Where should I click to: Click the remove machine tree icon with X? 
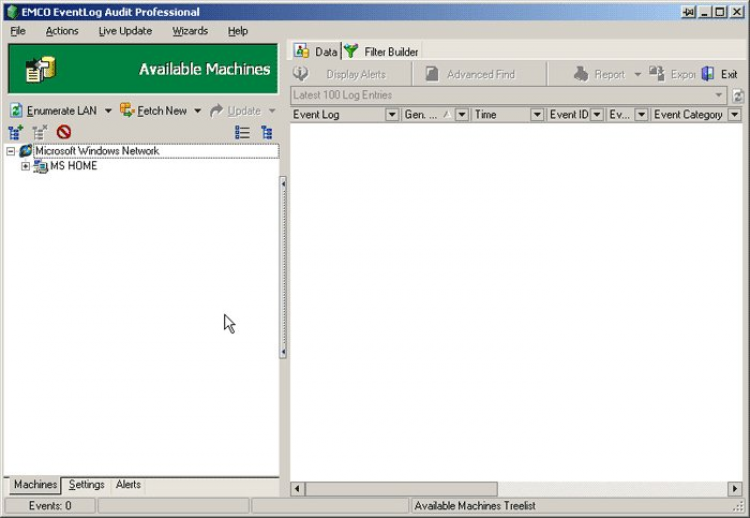point(40,132)
